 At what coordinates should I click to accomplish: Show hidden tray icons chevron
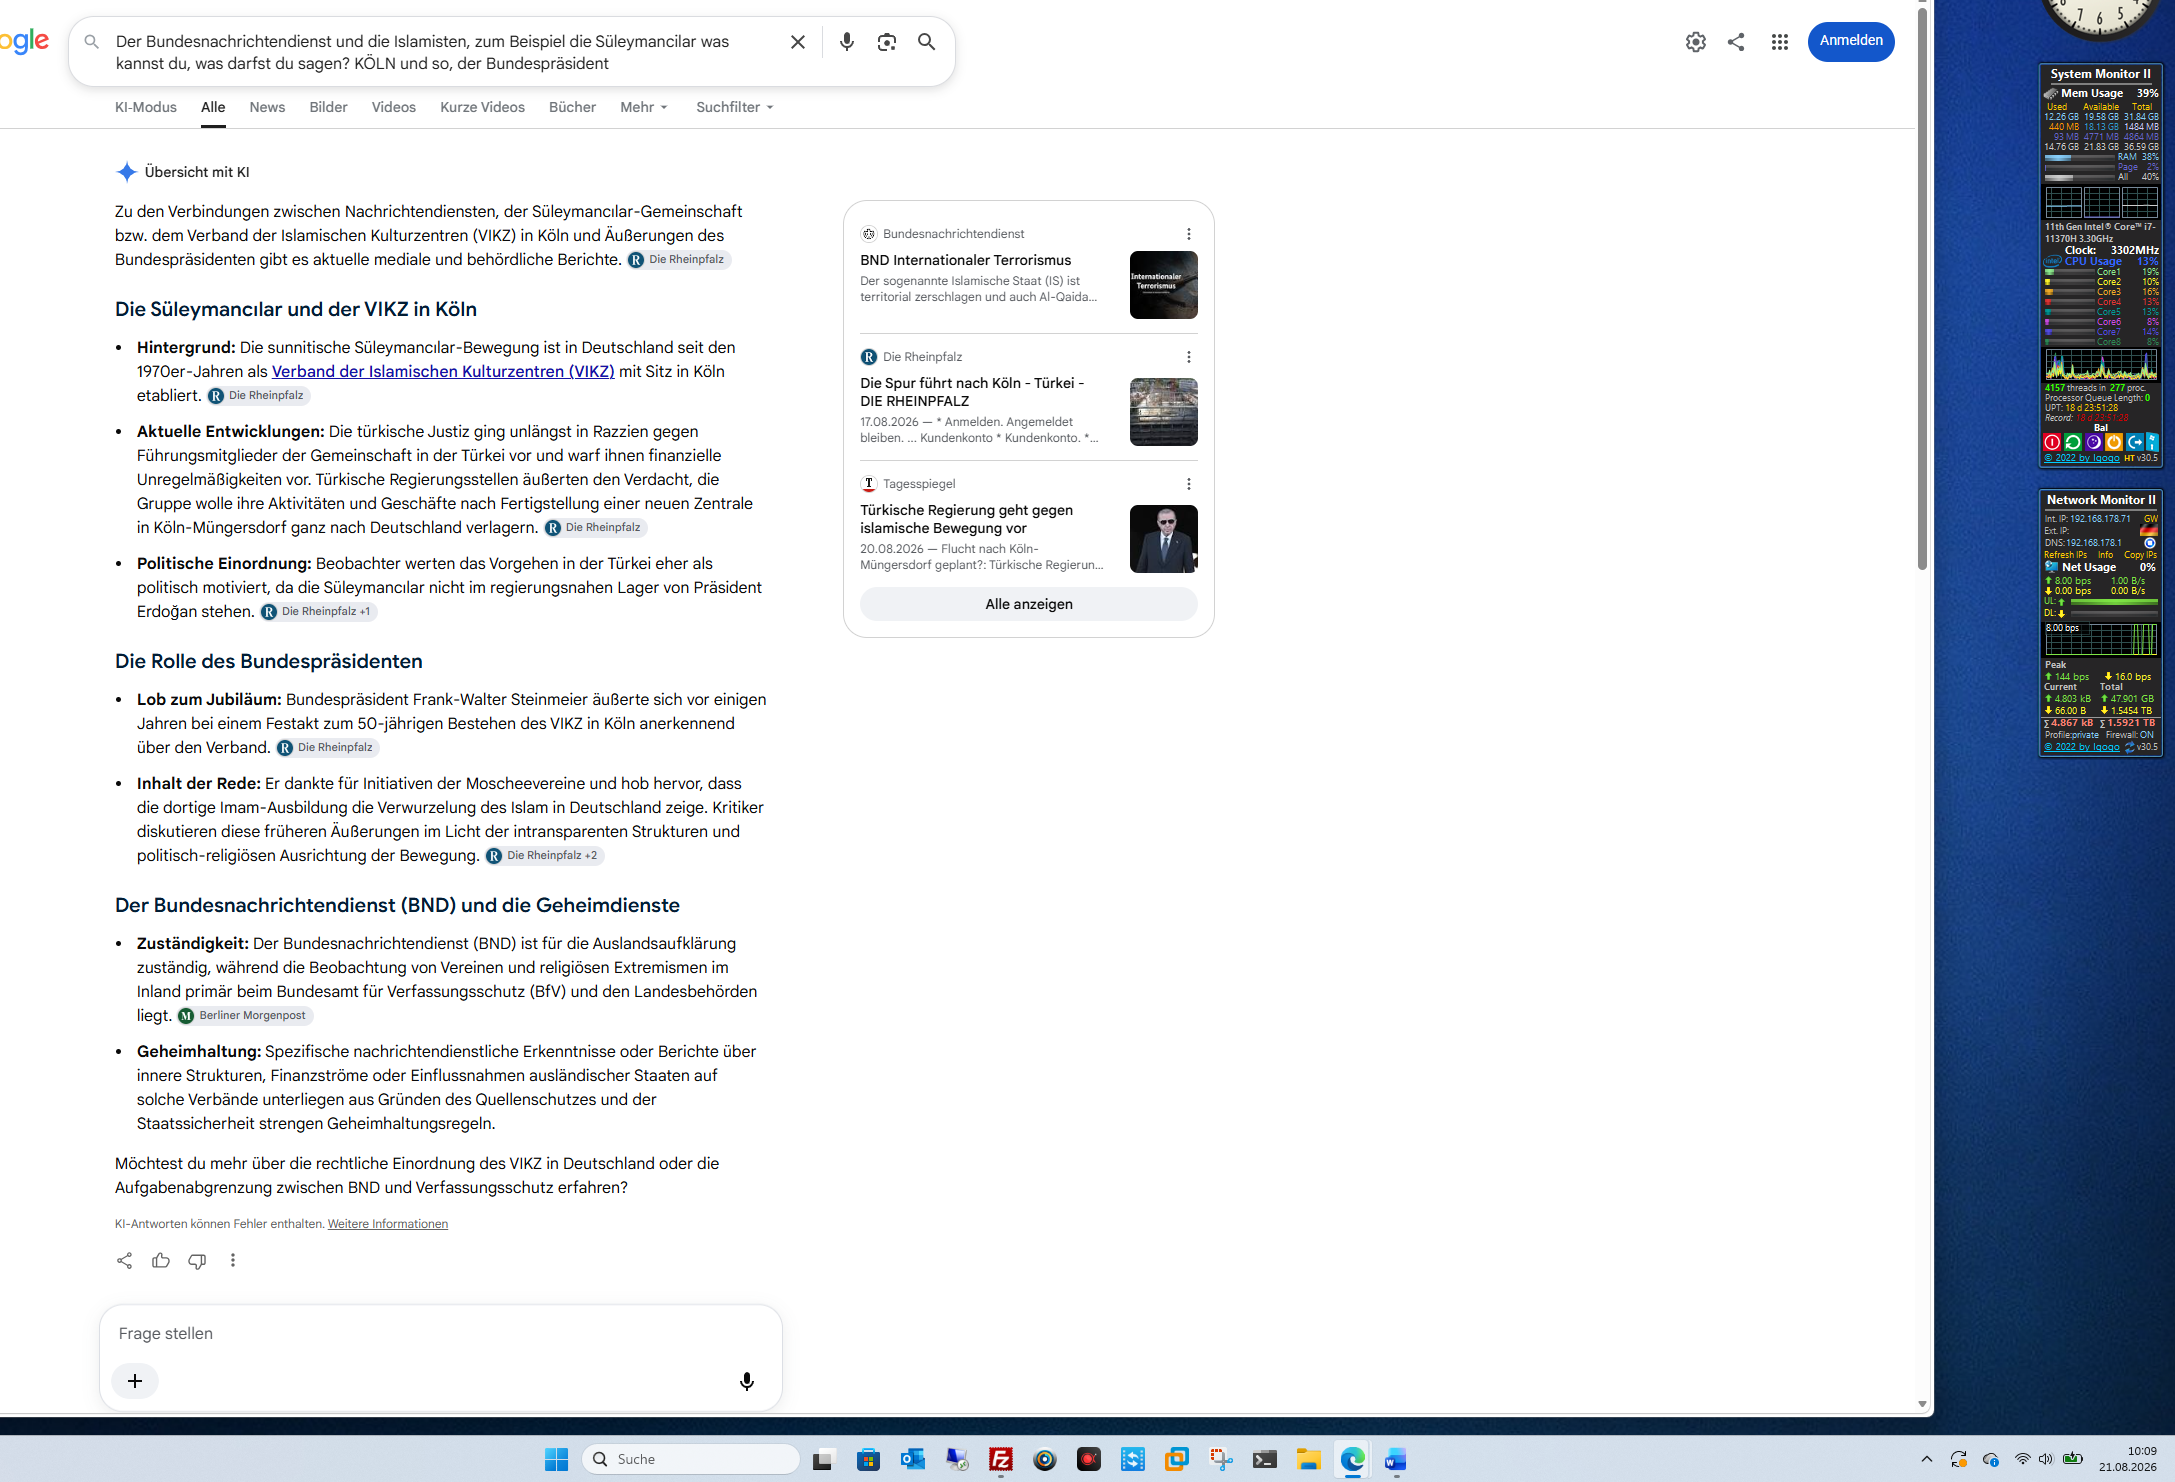click(1927, 1459)
